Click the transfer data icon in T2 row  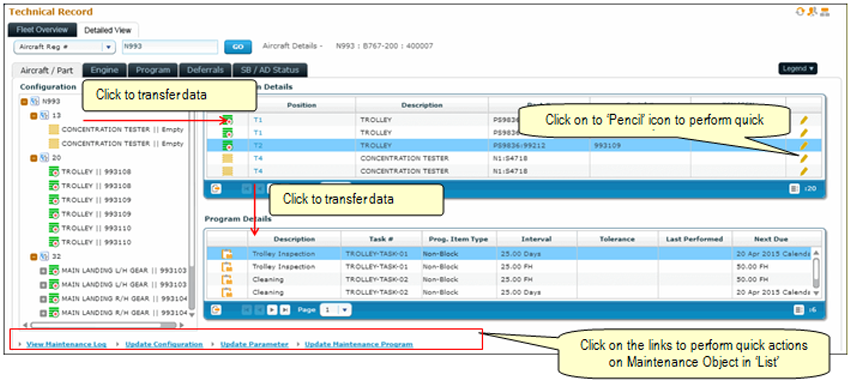point(227,146)
